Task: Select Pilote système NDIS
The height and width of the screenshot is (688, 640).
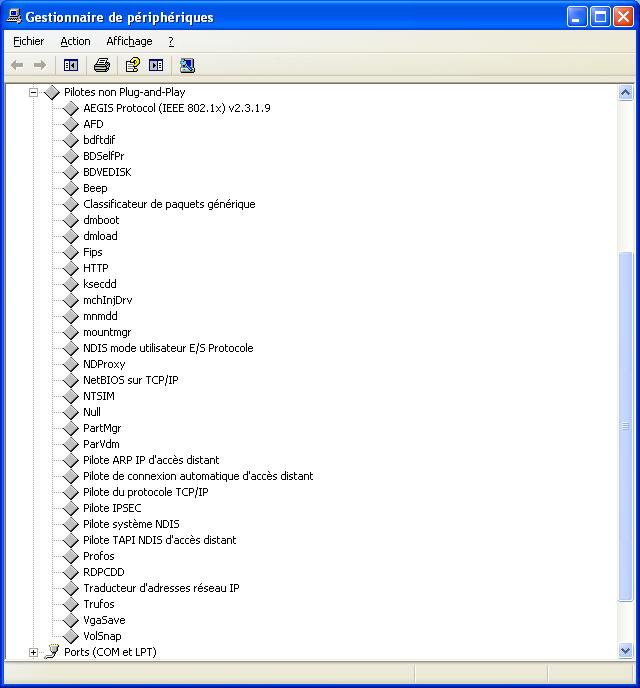Action: (x=131, y=524)
